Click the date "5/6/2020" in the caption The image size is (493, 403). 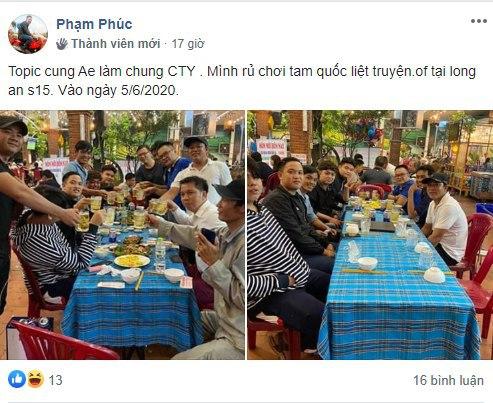(x=148, y=90)
